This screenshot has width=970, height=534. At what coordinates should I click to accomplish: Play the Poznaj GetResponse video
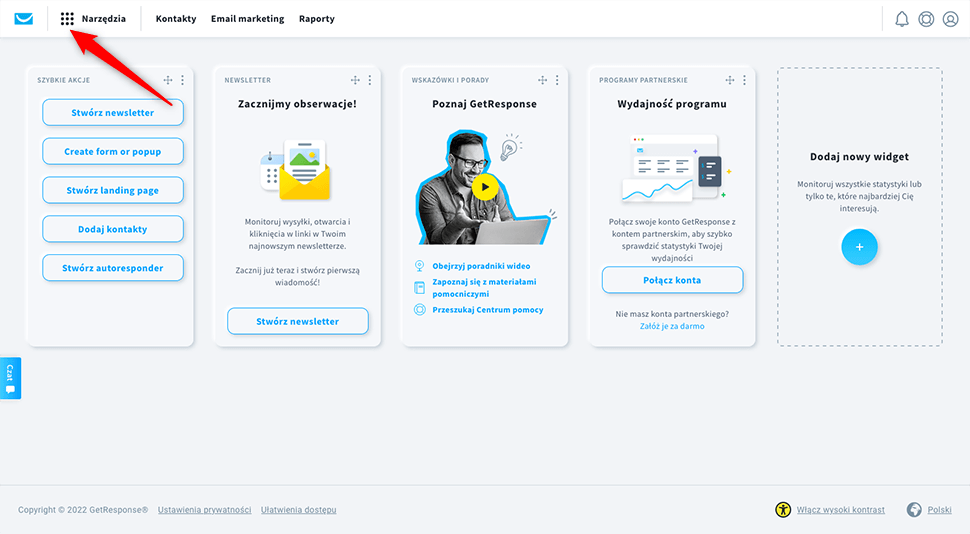pos(485,187)
